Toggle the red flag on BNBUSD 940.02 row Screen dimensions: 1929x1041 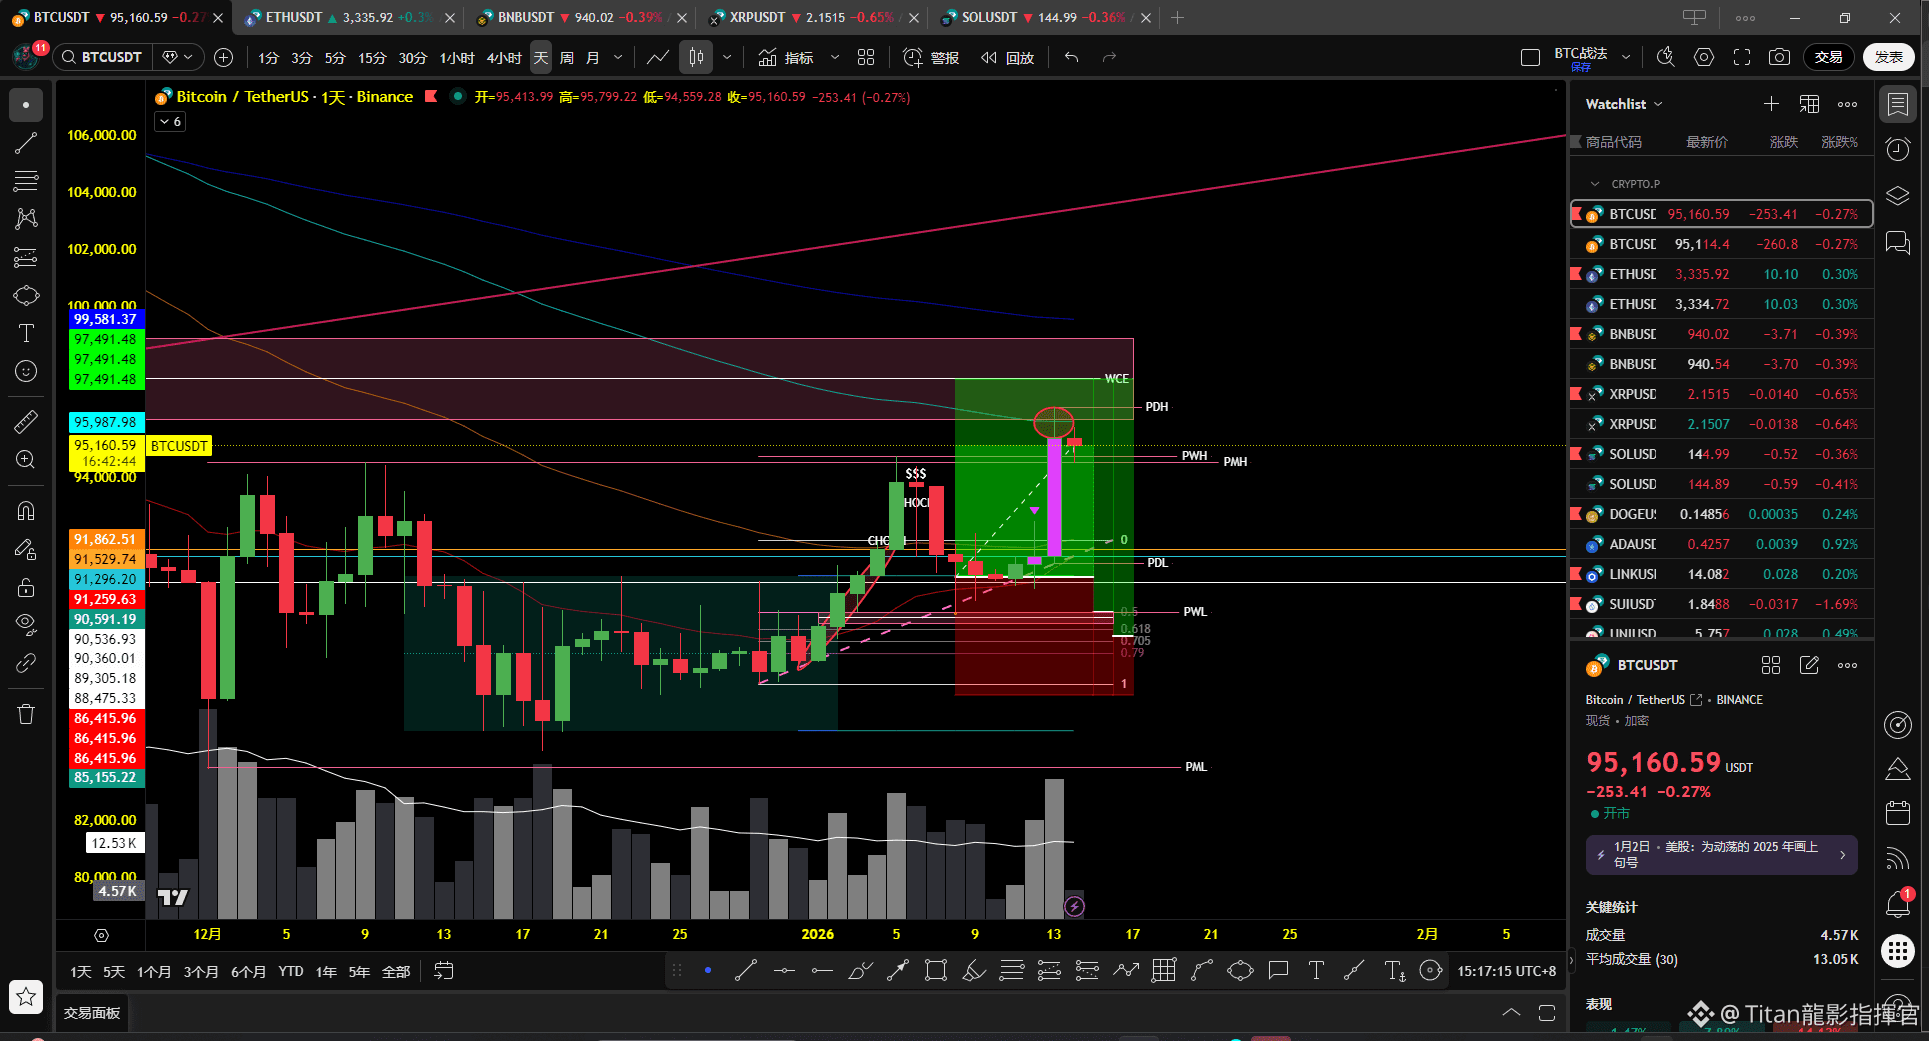coord(1576,334)
